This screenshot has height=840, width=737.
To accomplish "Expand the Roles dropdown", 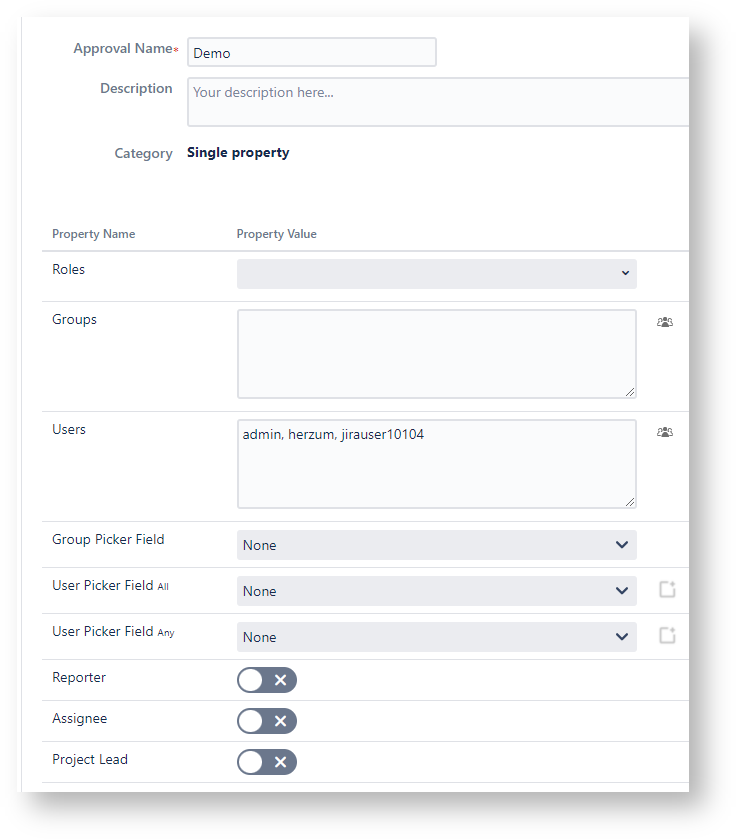I will (x=436, y=273).
